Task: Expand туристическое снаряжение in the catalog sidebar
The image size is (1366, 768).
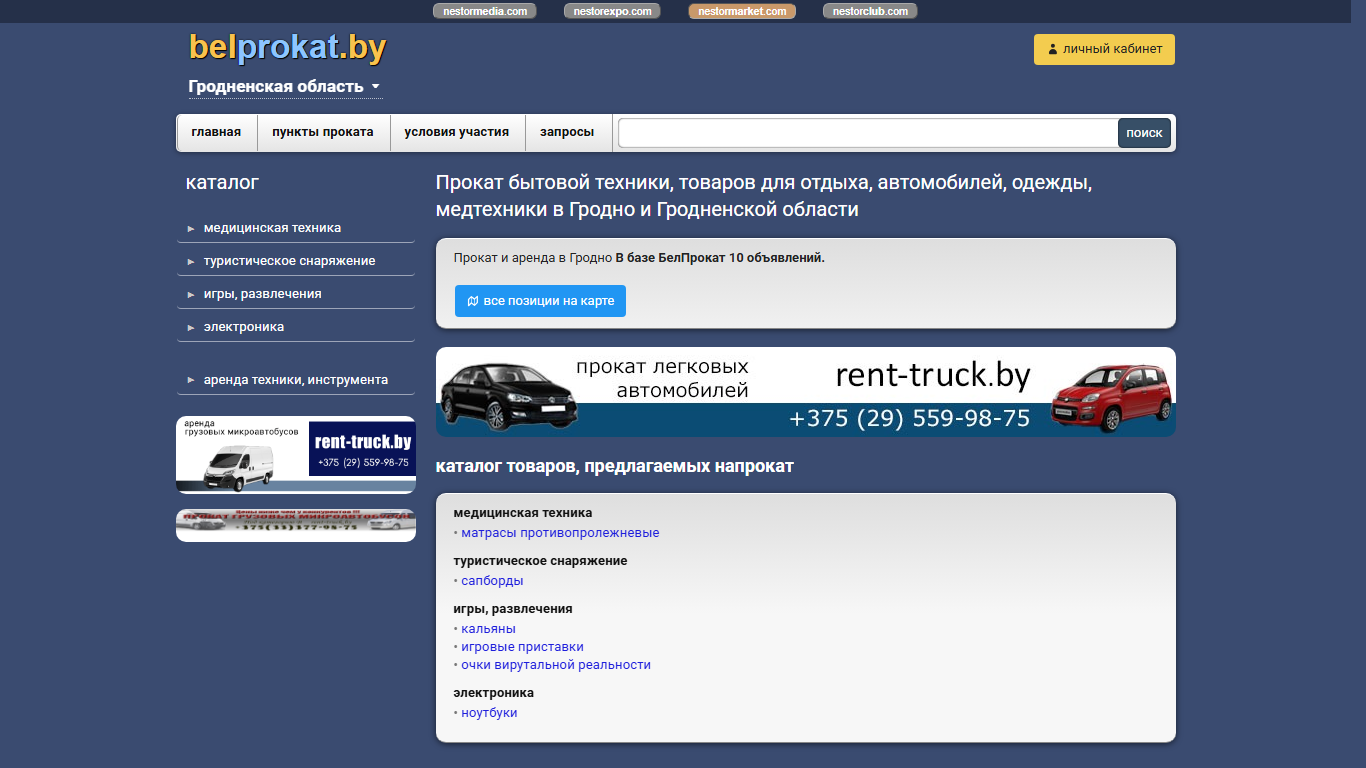Action: pos(295,261)
